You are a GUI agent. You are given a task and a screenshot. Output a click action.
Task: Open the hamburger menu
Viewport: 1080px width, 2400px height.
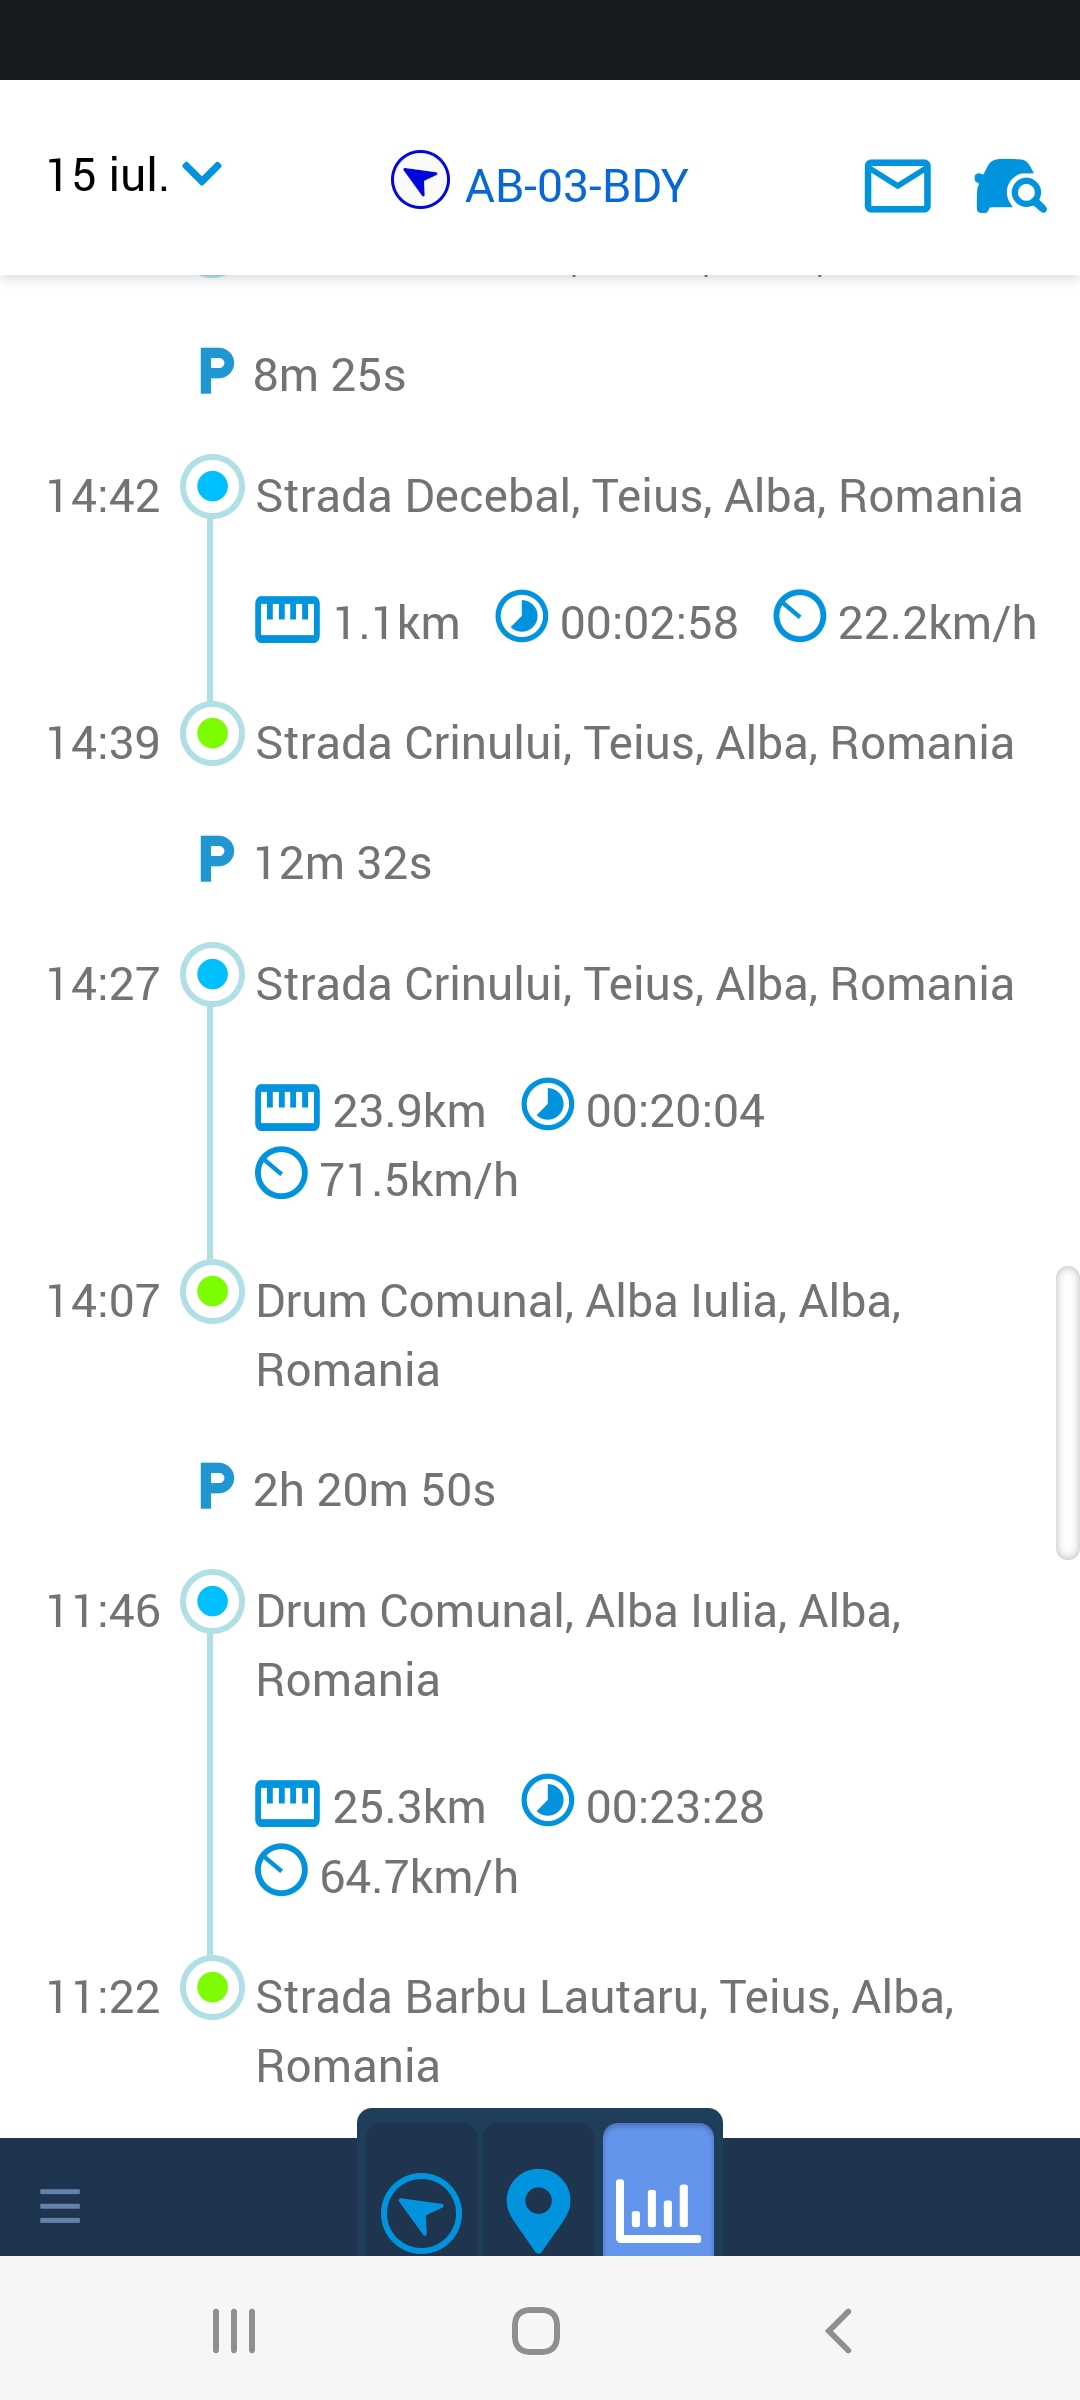[60, 2205]
